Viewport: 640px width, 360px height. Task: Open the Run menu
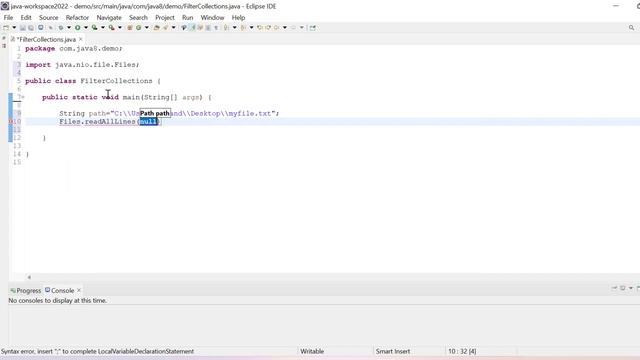point(187,18)
